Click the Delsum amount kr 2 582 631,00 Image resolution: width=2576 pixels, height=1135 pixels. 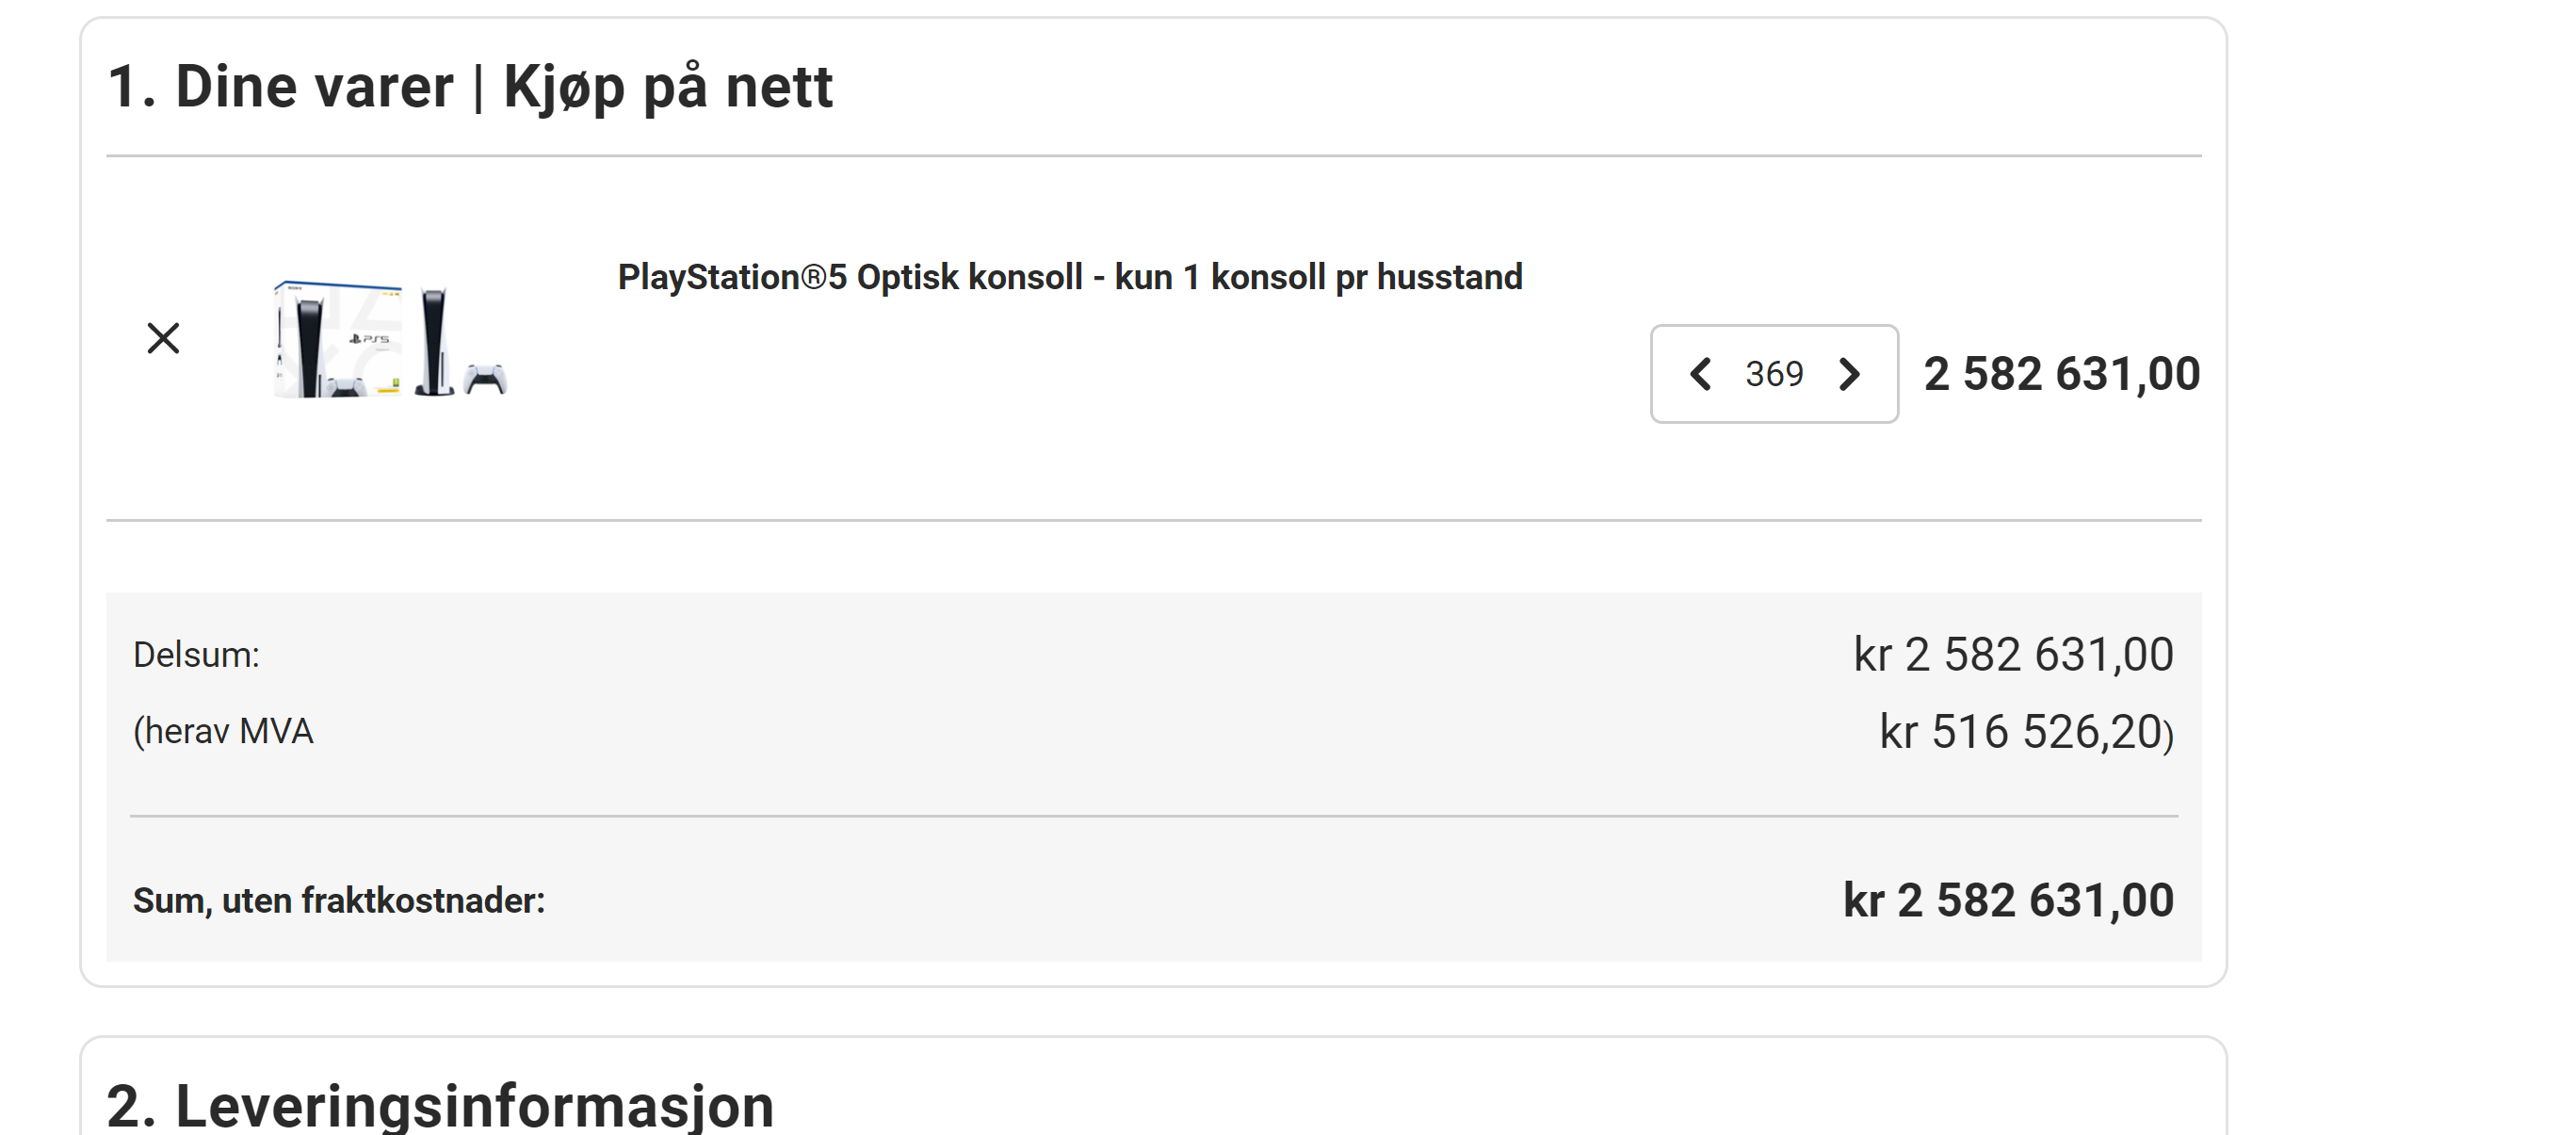[x=2013, y=655]
